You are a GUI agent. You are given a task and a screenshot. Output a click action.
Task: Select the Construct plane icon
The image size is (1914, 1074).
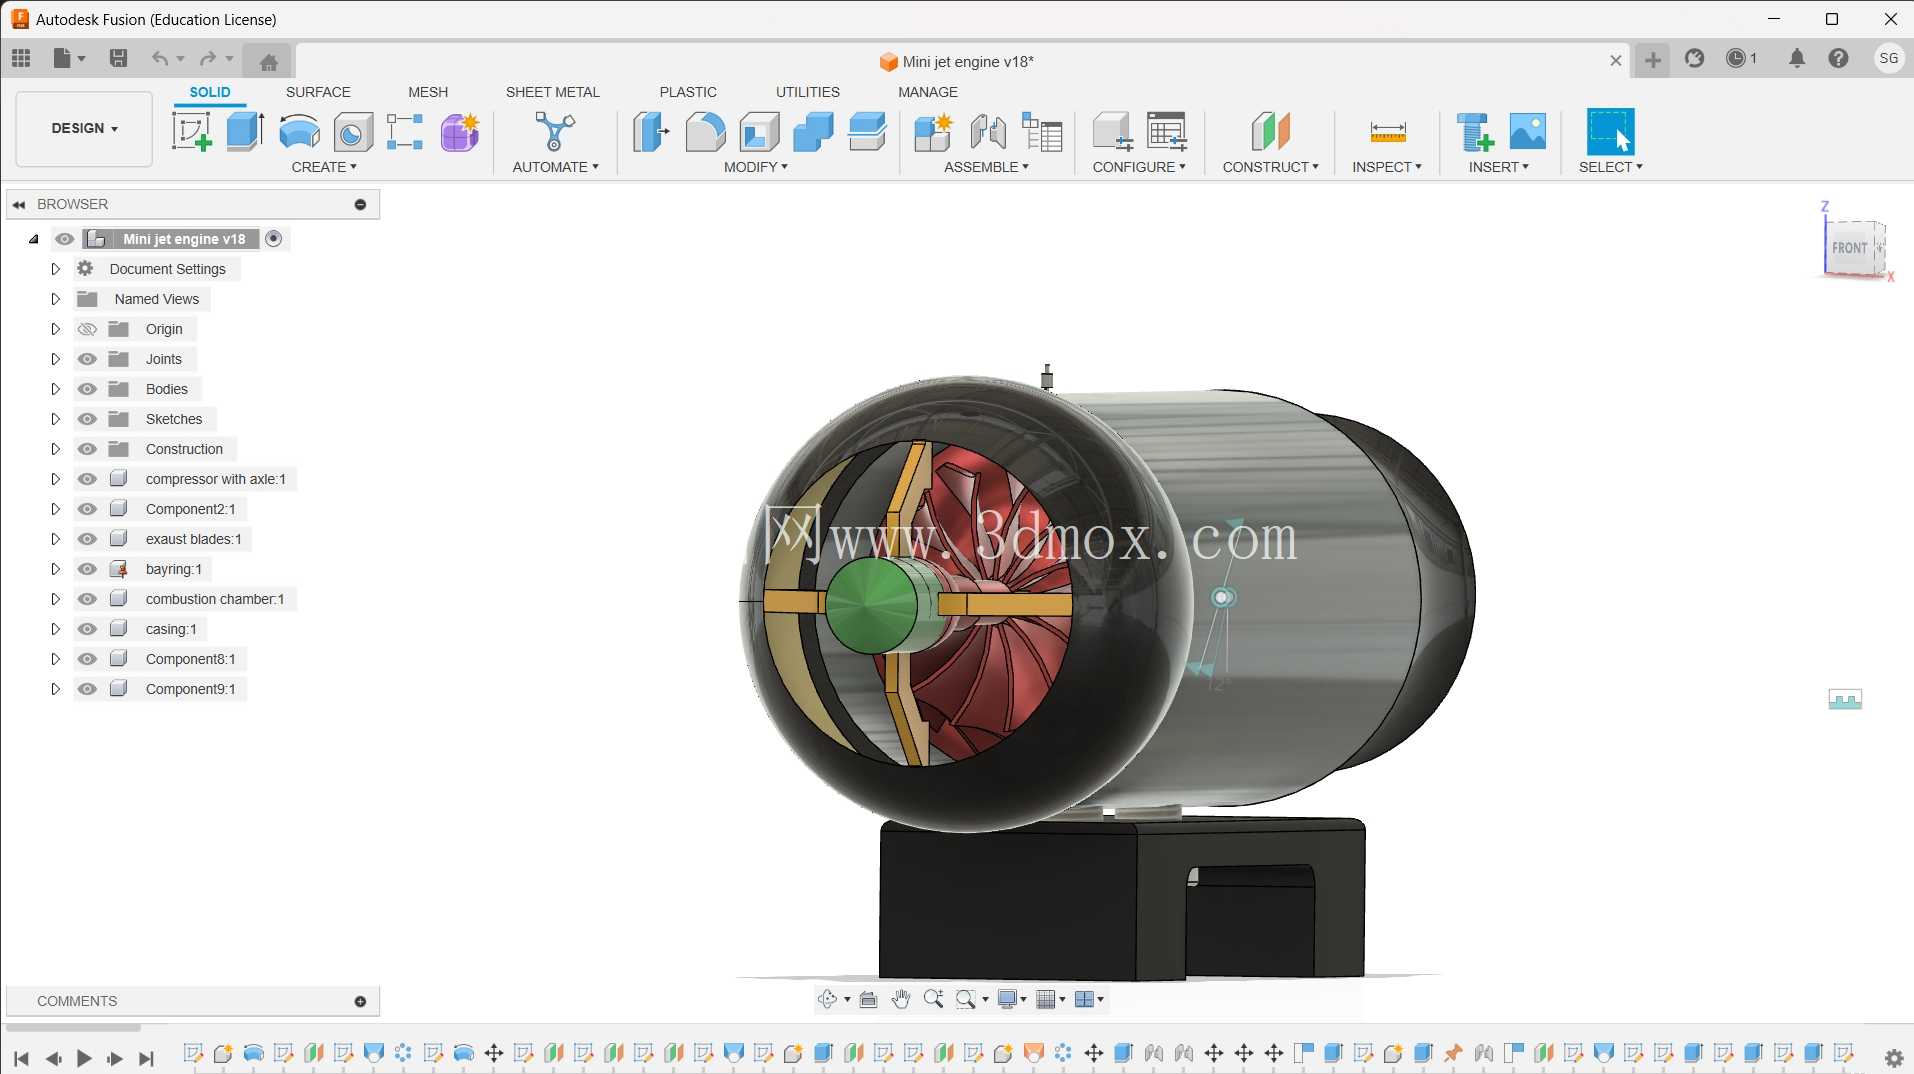point(1270,131)
